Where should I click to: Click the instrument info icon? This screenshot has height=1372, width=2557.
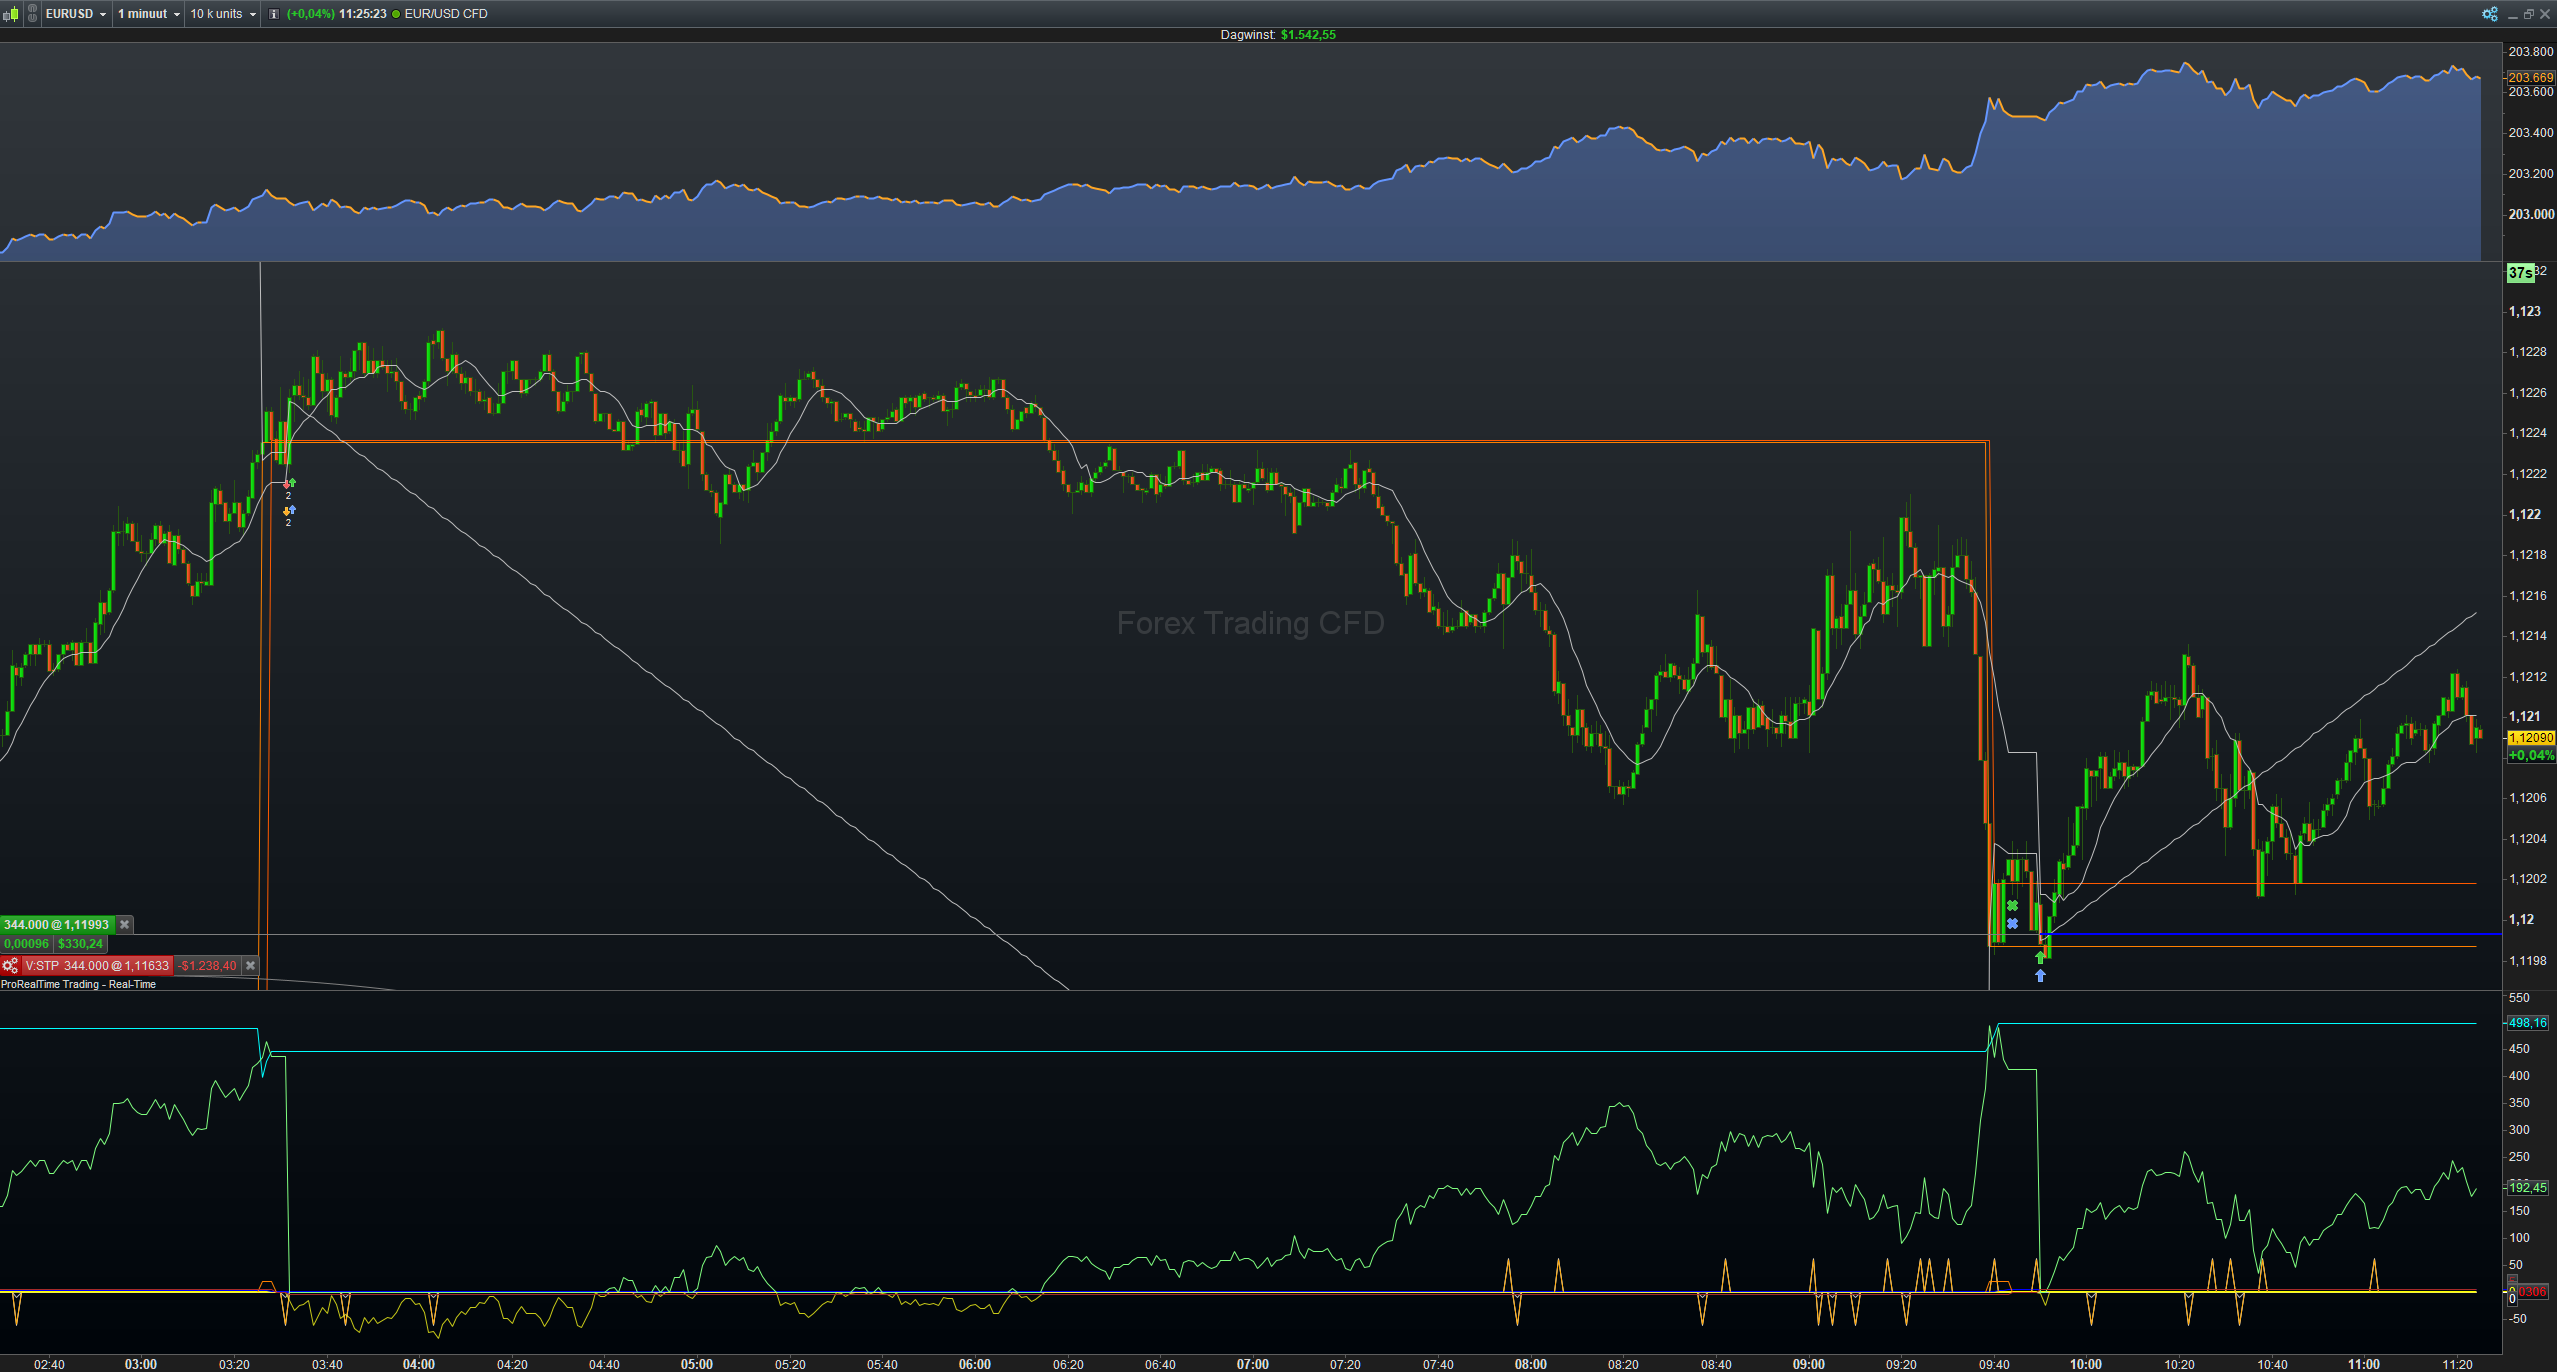pyautogui.click(x=274, y=14)
